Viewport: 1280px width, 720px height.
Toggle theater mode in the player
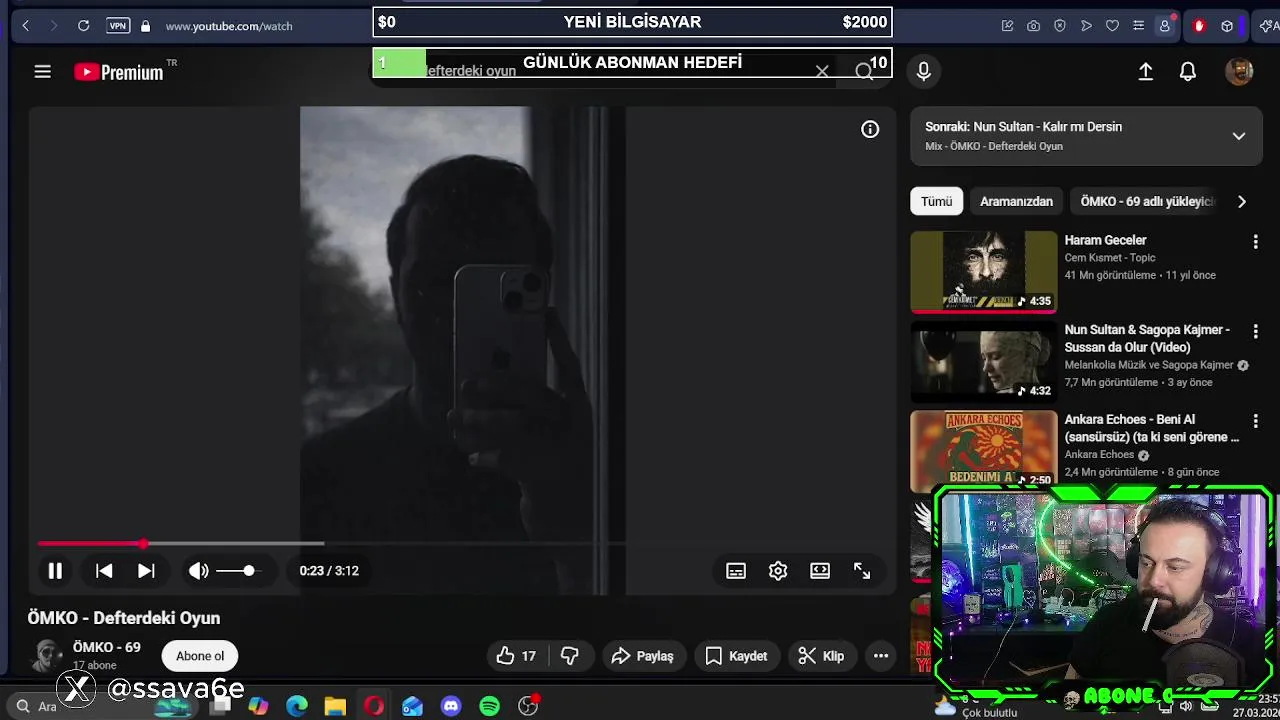[820, 570]
